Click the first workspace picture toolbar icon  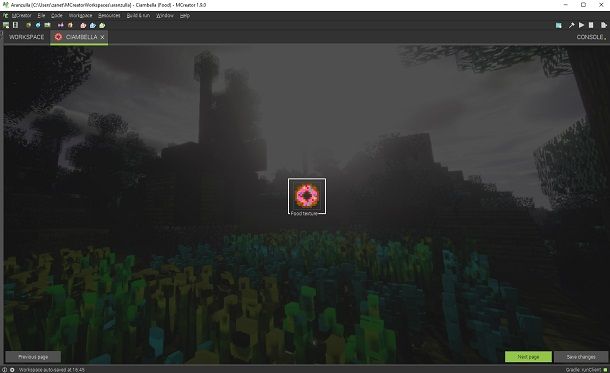(x=6, y=25)
